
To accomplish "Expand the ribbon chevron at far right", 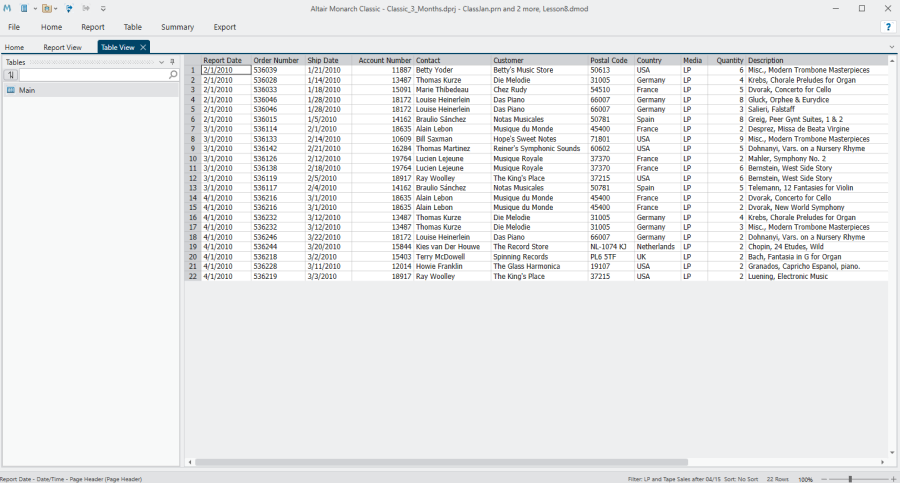I will [x=891, y=47].
